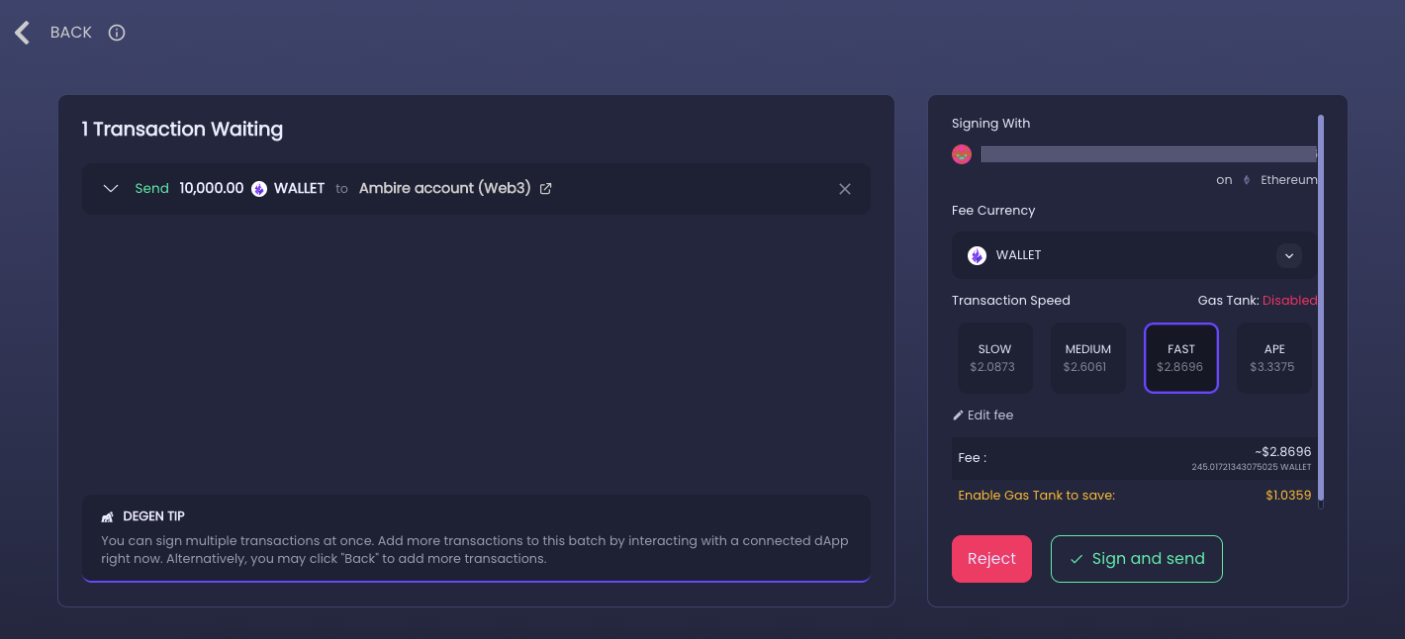Click the back arrow icon
The width and height of the screenshot is (1405, 639).
click(x=22, y=33)
